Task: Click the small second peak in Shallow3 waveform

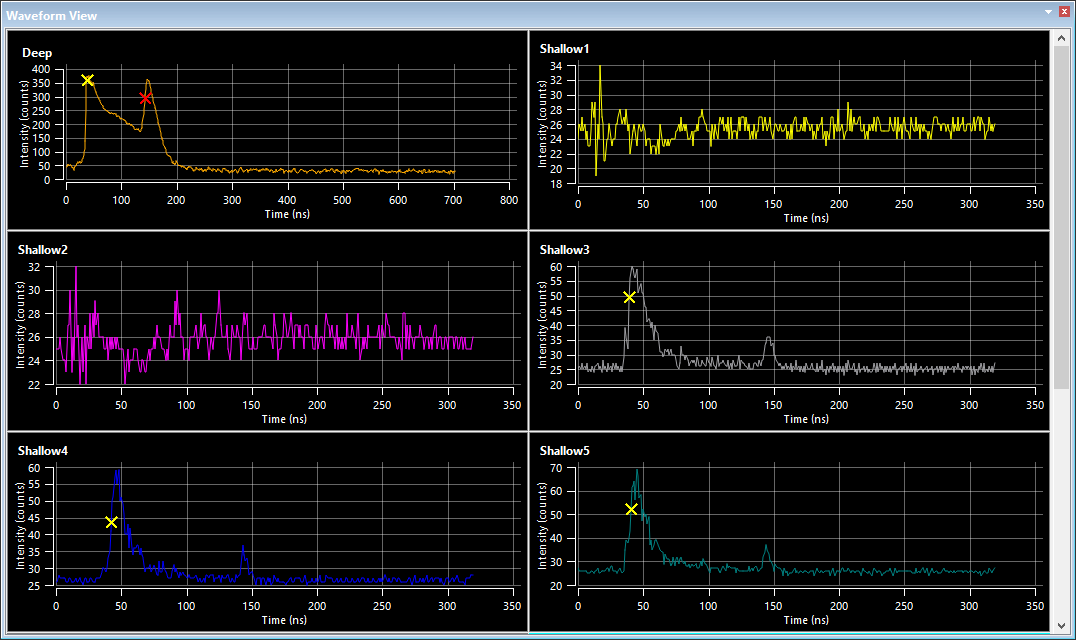Action: 768,339
